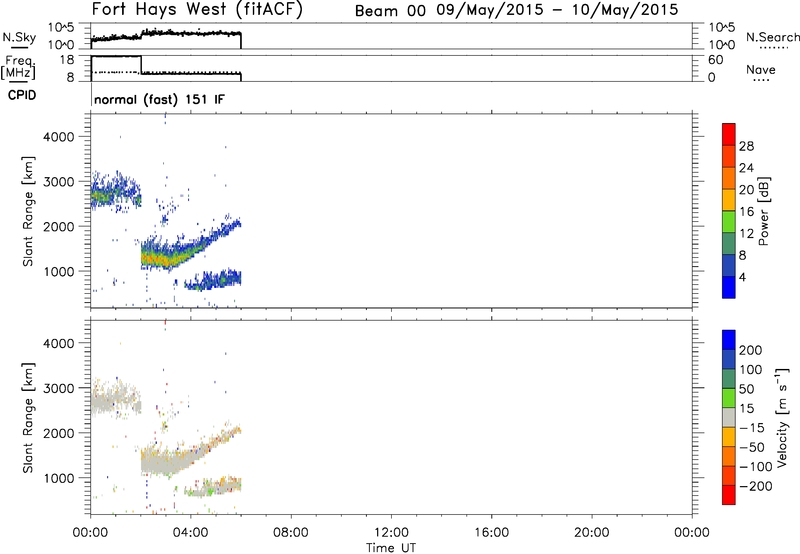This screenshot has width=800, height=554.
Task: Select the date range "09/May/2015 - 10/May/2015"
Action: pos(558,10)
